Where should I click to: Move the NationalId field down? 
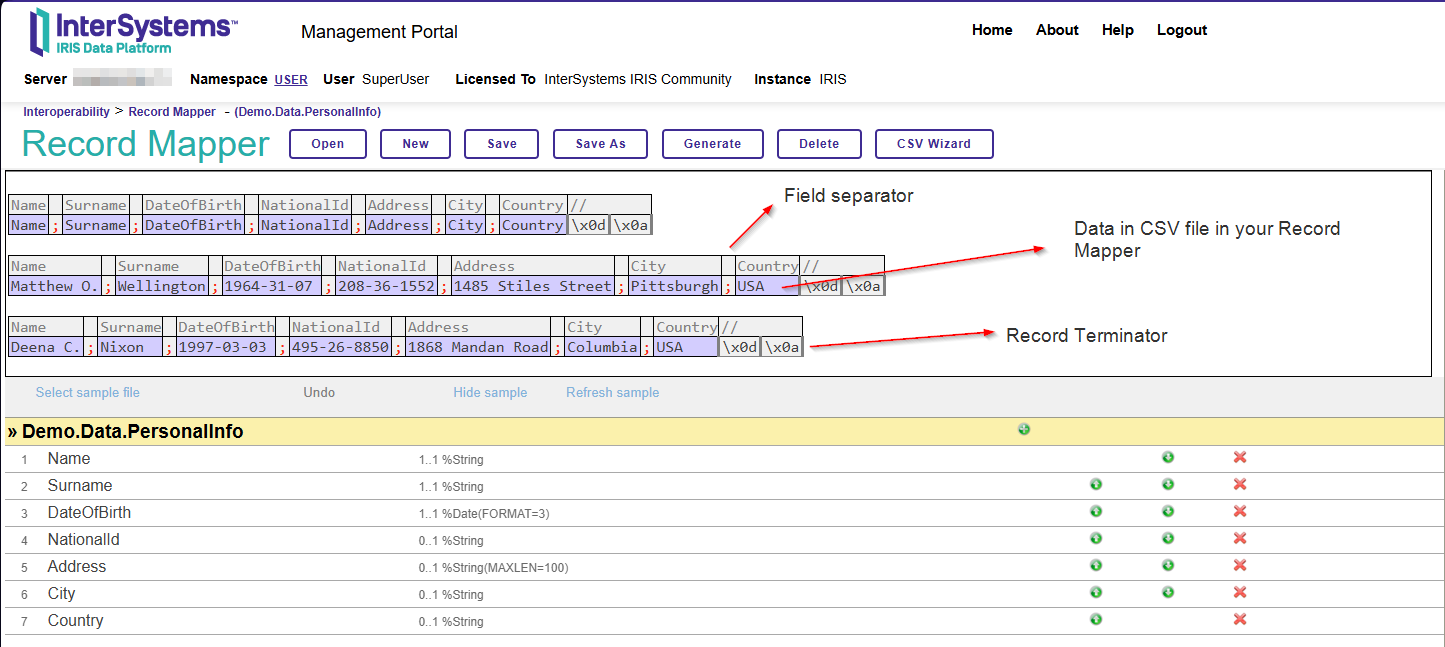pyautogui.click(x=1168, y=539)
